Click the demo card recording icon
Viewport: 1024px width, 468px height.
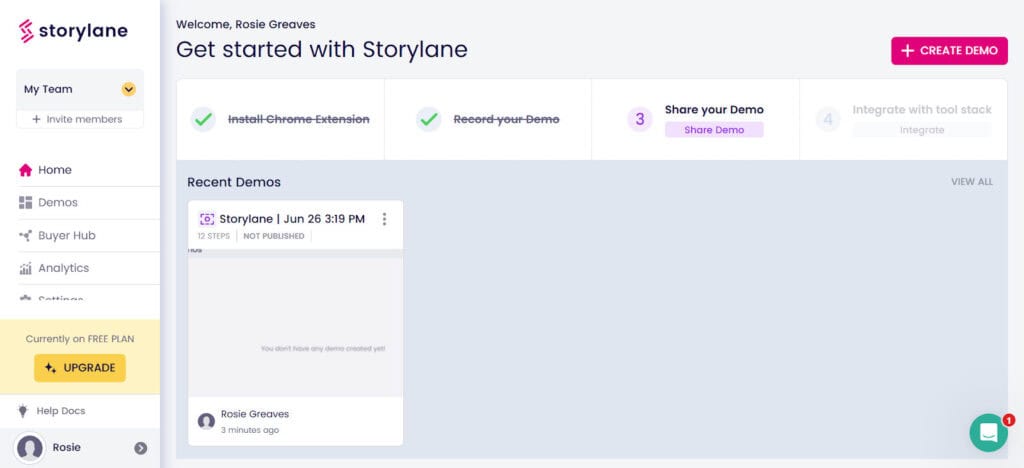(207, 219)
